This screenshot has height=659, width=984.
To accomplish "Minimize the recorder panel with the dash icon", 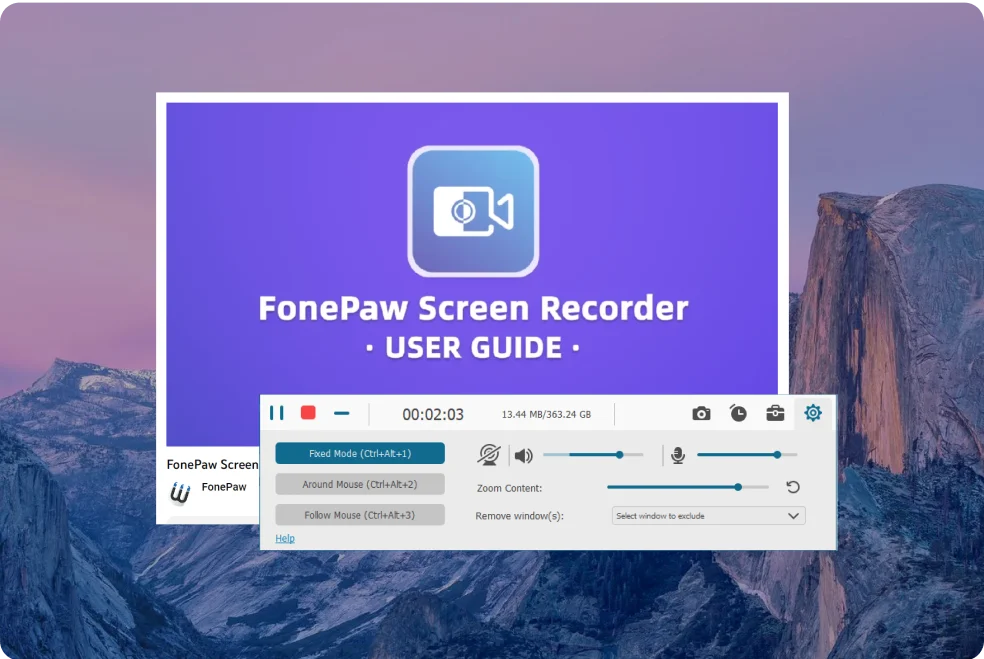I will [341, 414].
